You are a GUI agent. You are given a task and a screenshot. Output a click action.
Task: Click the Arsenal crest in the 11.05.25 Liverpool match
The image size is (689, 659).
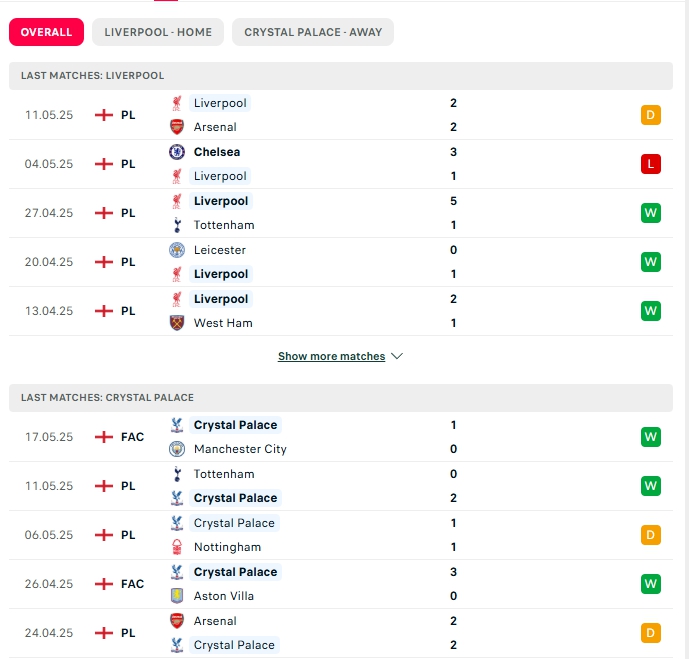(177, 127)
